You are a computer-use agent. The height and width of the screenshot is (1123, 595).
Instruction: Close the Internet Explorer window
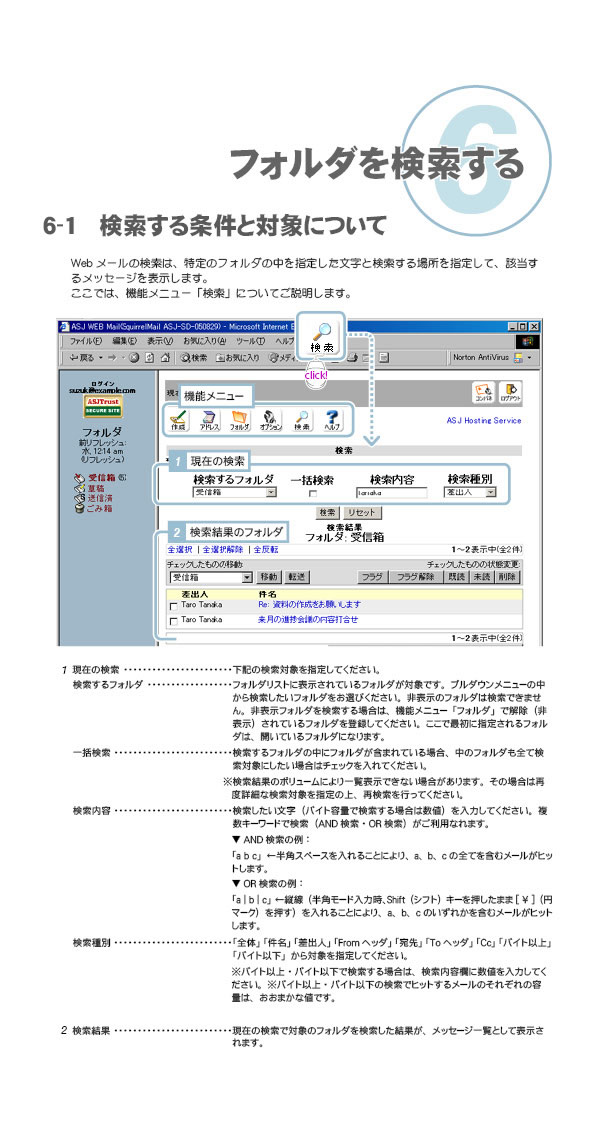point(534,326)
